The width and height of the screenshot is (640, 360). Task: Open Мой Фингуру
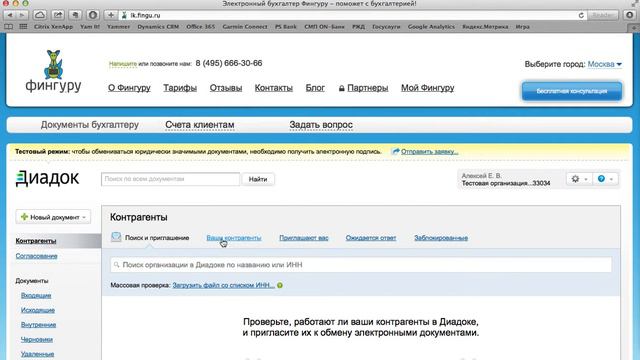pos(427,88)
